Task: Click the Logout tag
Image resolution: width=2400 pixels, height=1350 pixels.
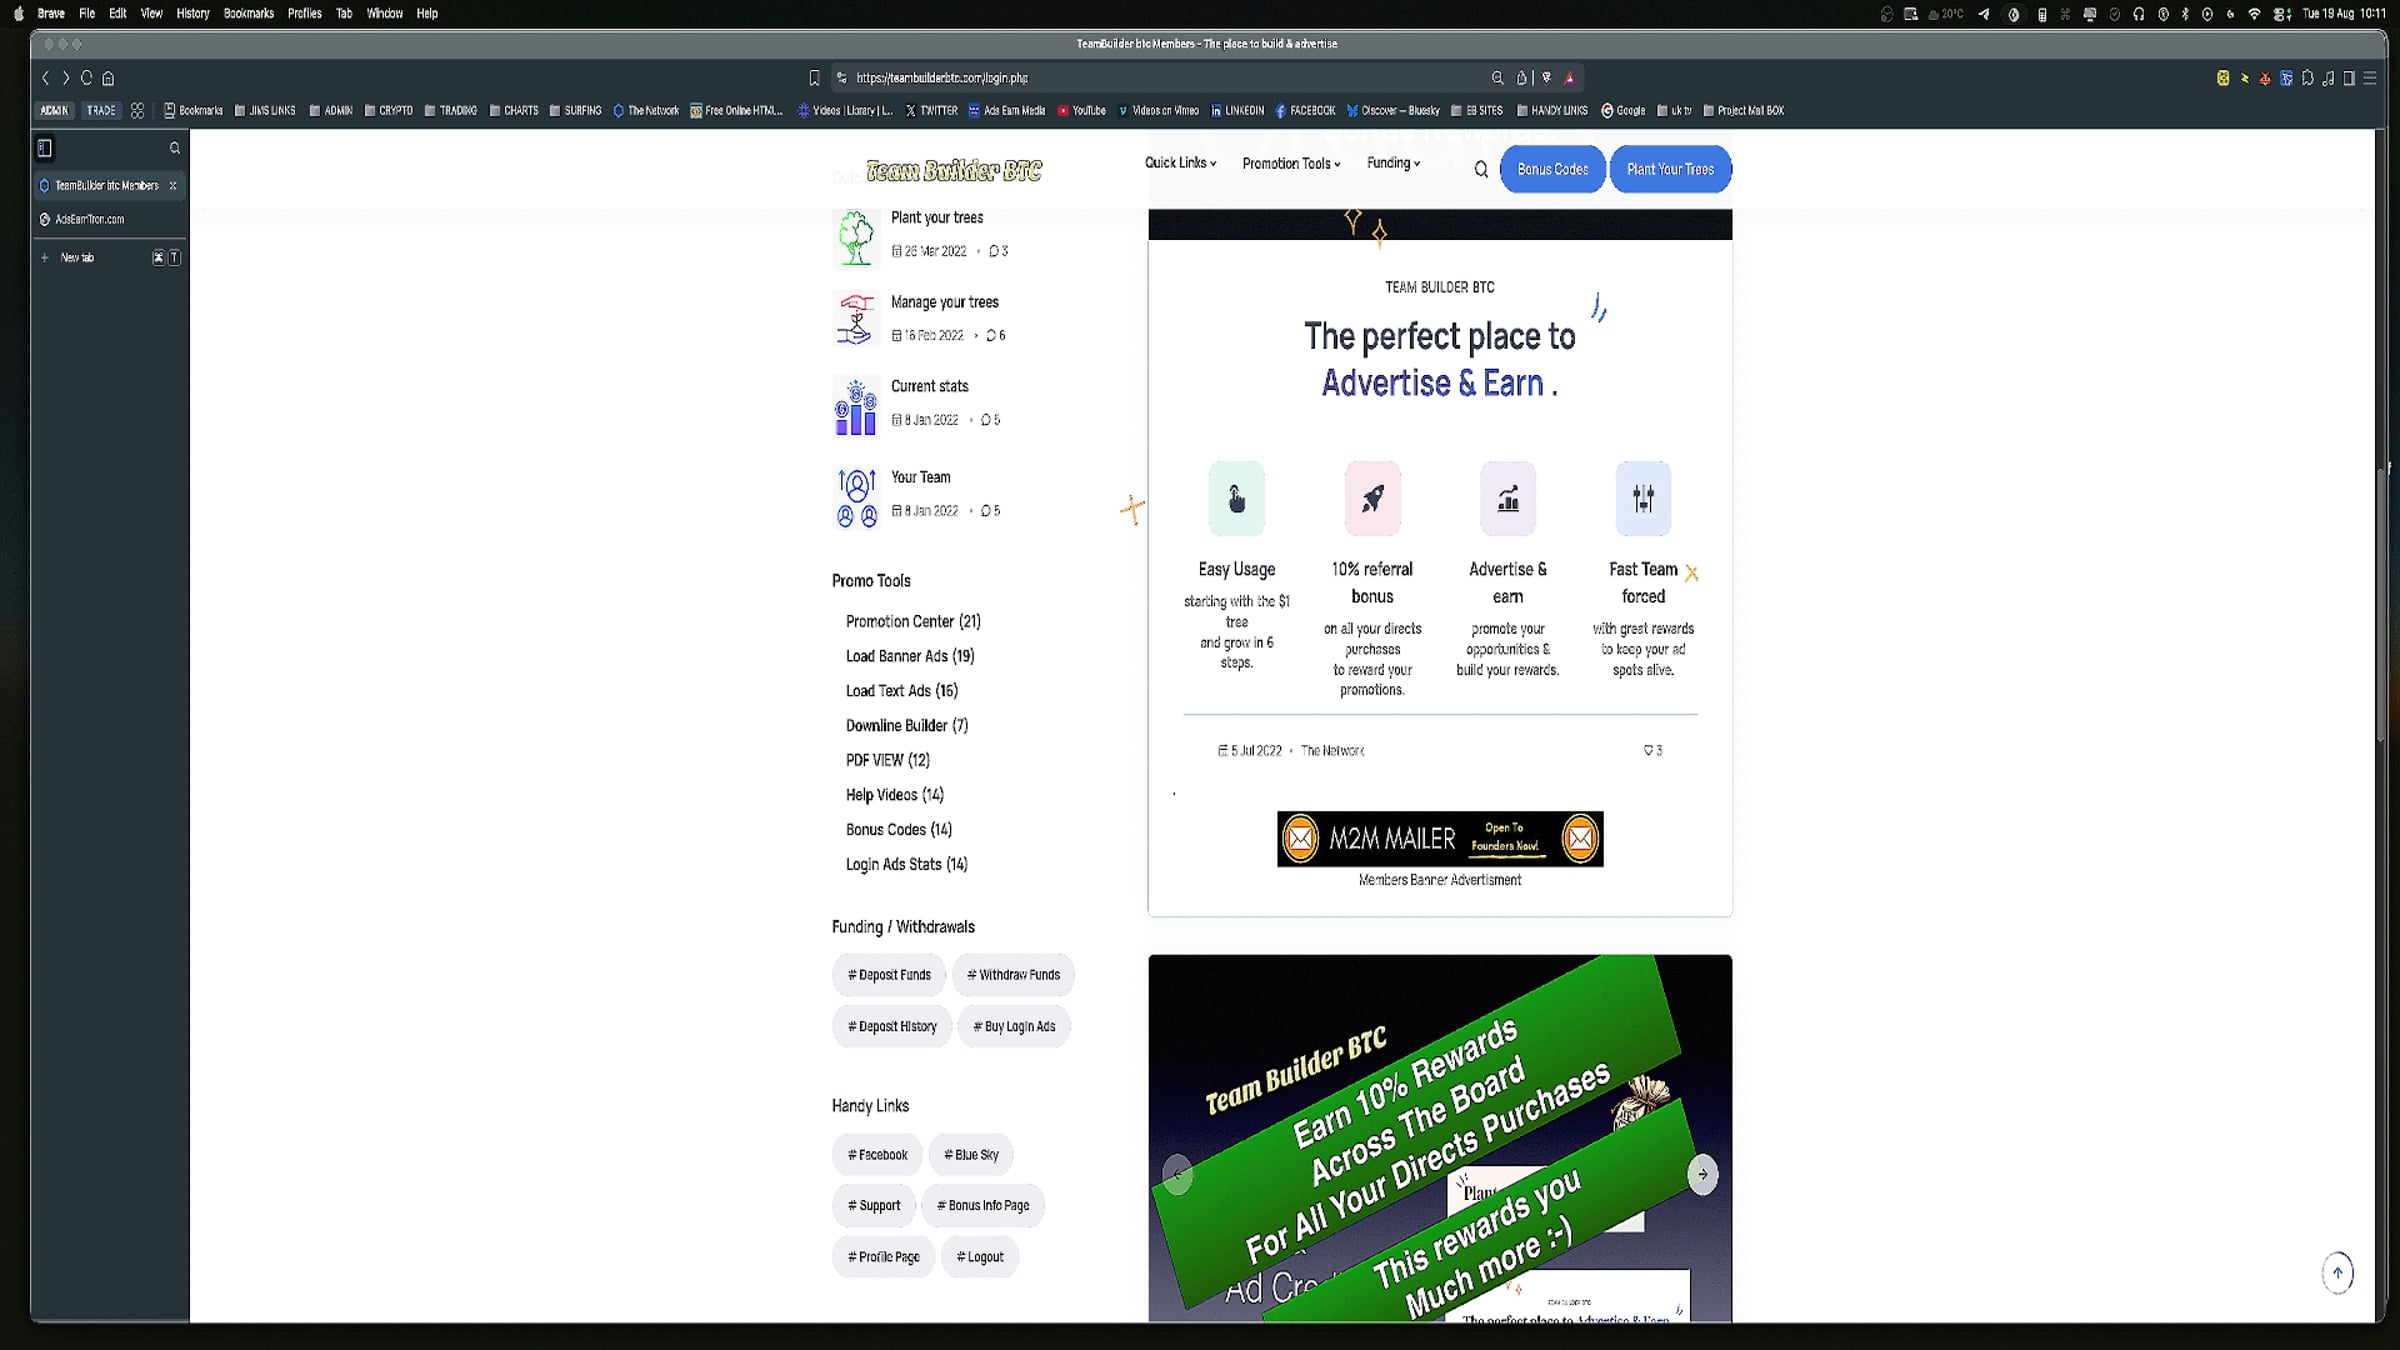Action: tap(979, 1257)
